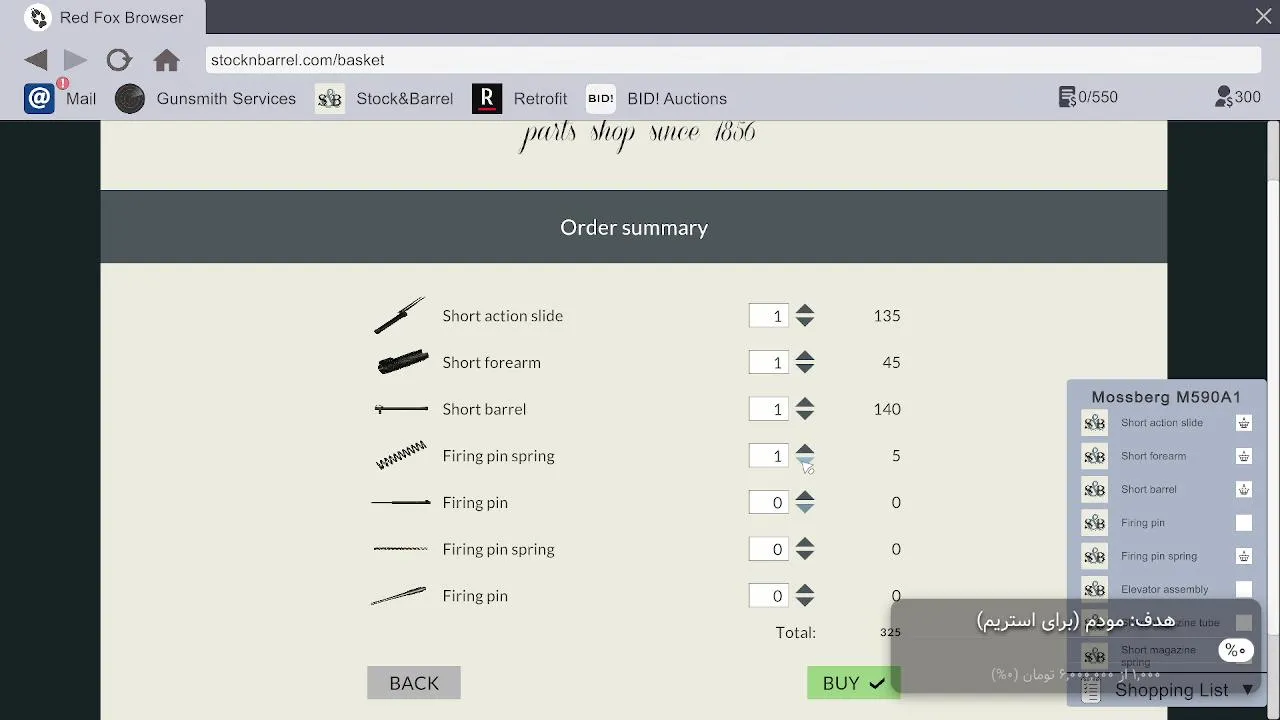Increase quantity of Firing pin spring at 0

[x=805, y=543]
